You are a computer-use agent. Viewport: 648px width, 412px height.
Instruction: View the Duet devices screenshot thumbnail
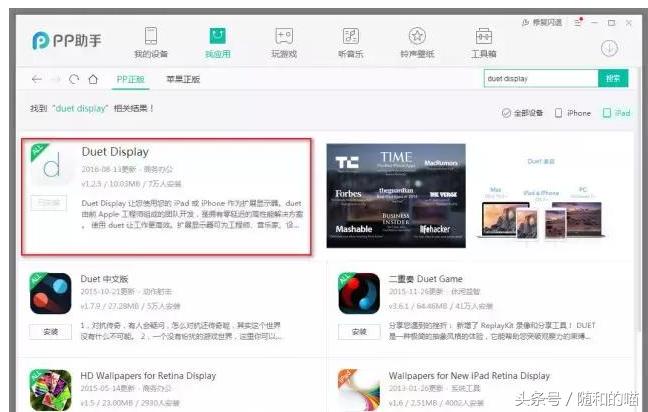click(x=541, y=198)
